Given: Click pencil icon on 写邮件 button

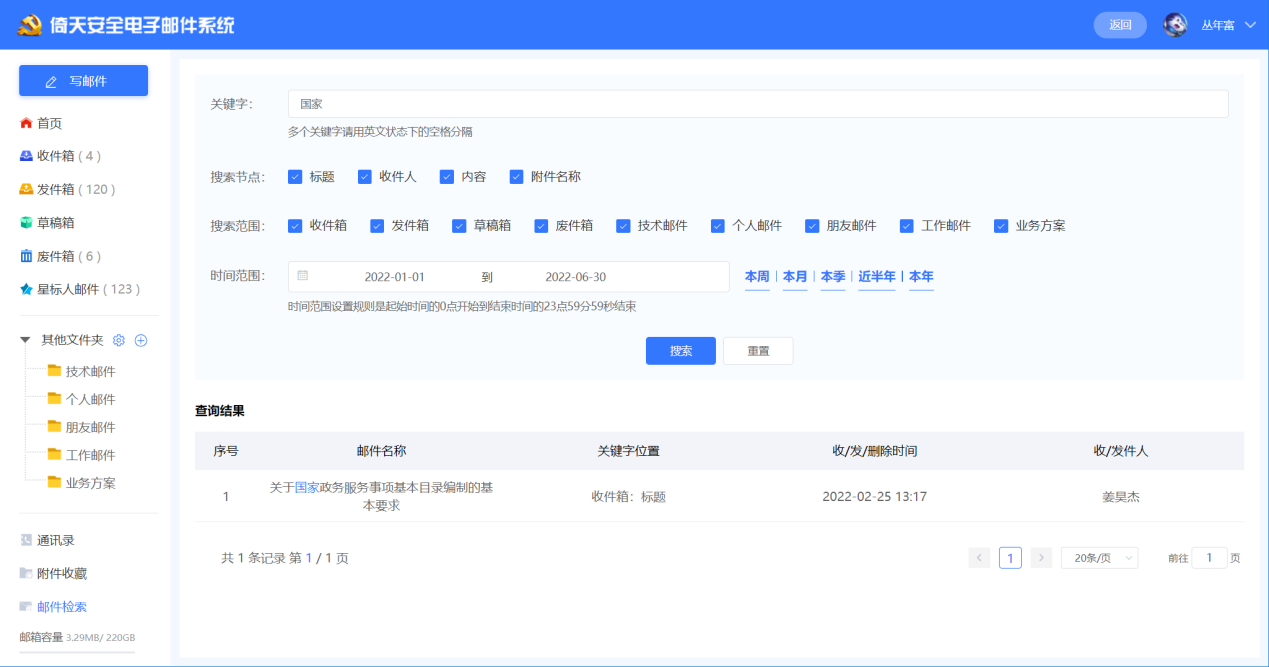Looking at the screenshot, I should [51, 82].
